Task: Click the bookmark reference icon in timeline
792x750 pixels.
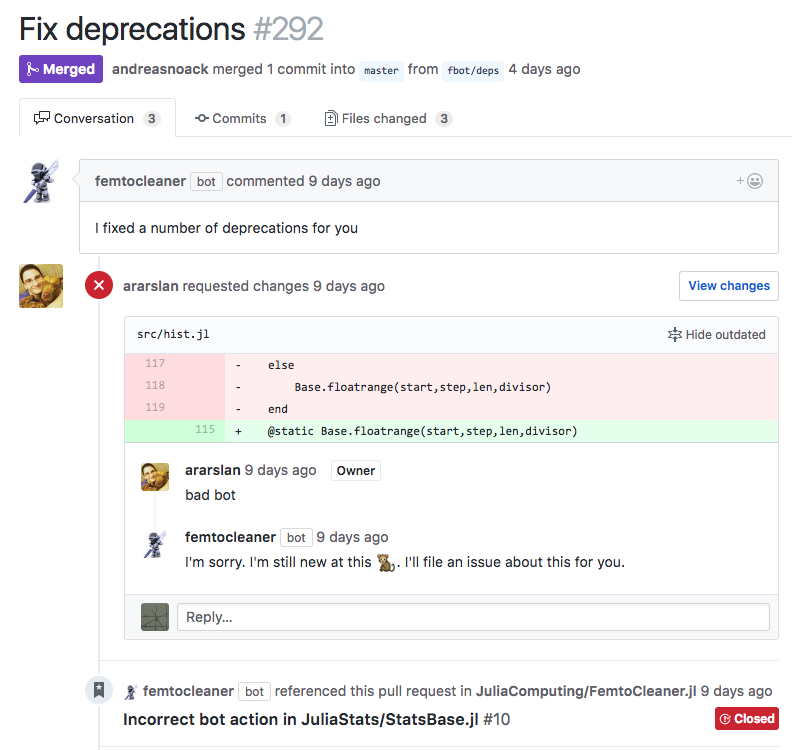Action: pos(99,690)
